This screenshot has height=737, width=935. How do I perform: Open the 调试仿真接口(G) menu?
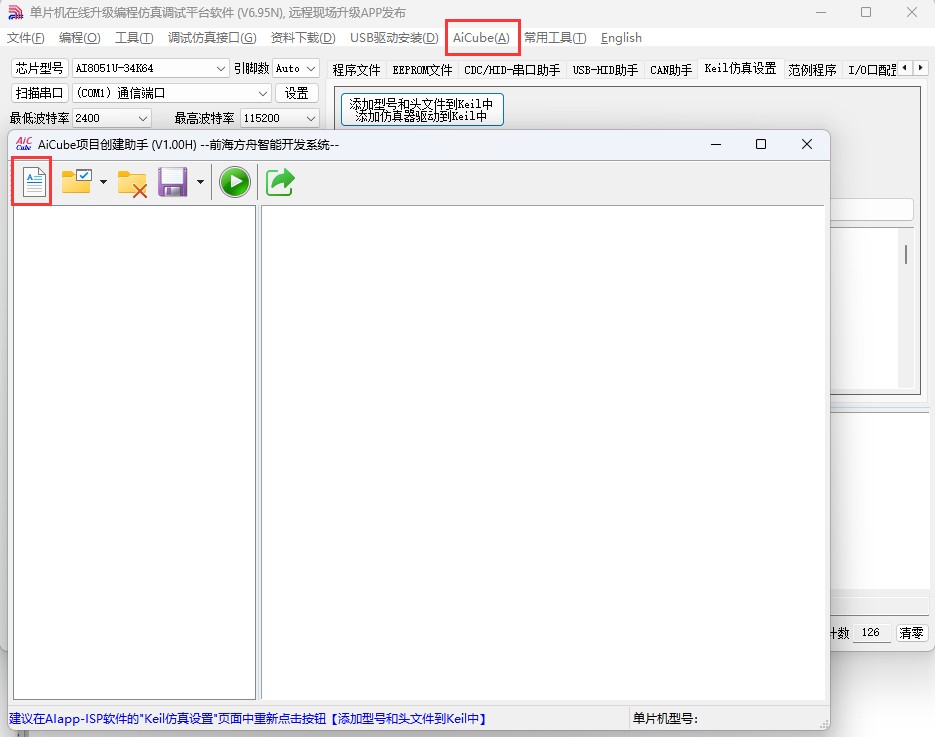212,38
